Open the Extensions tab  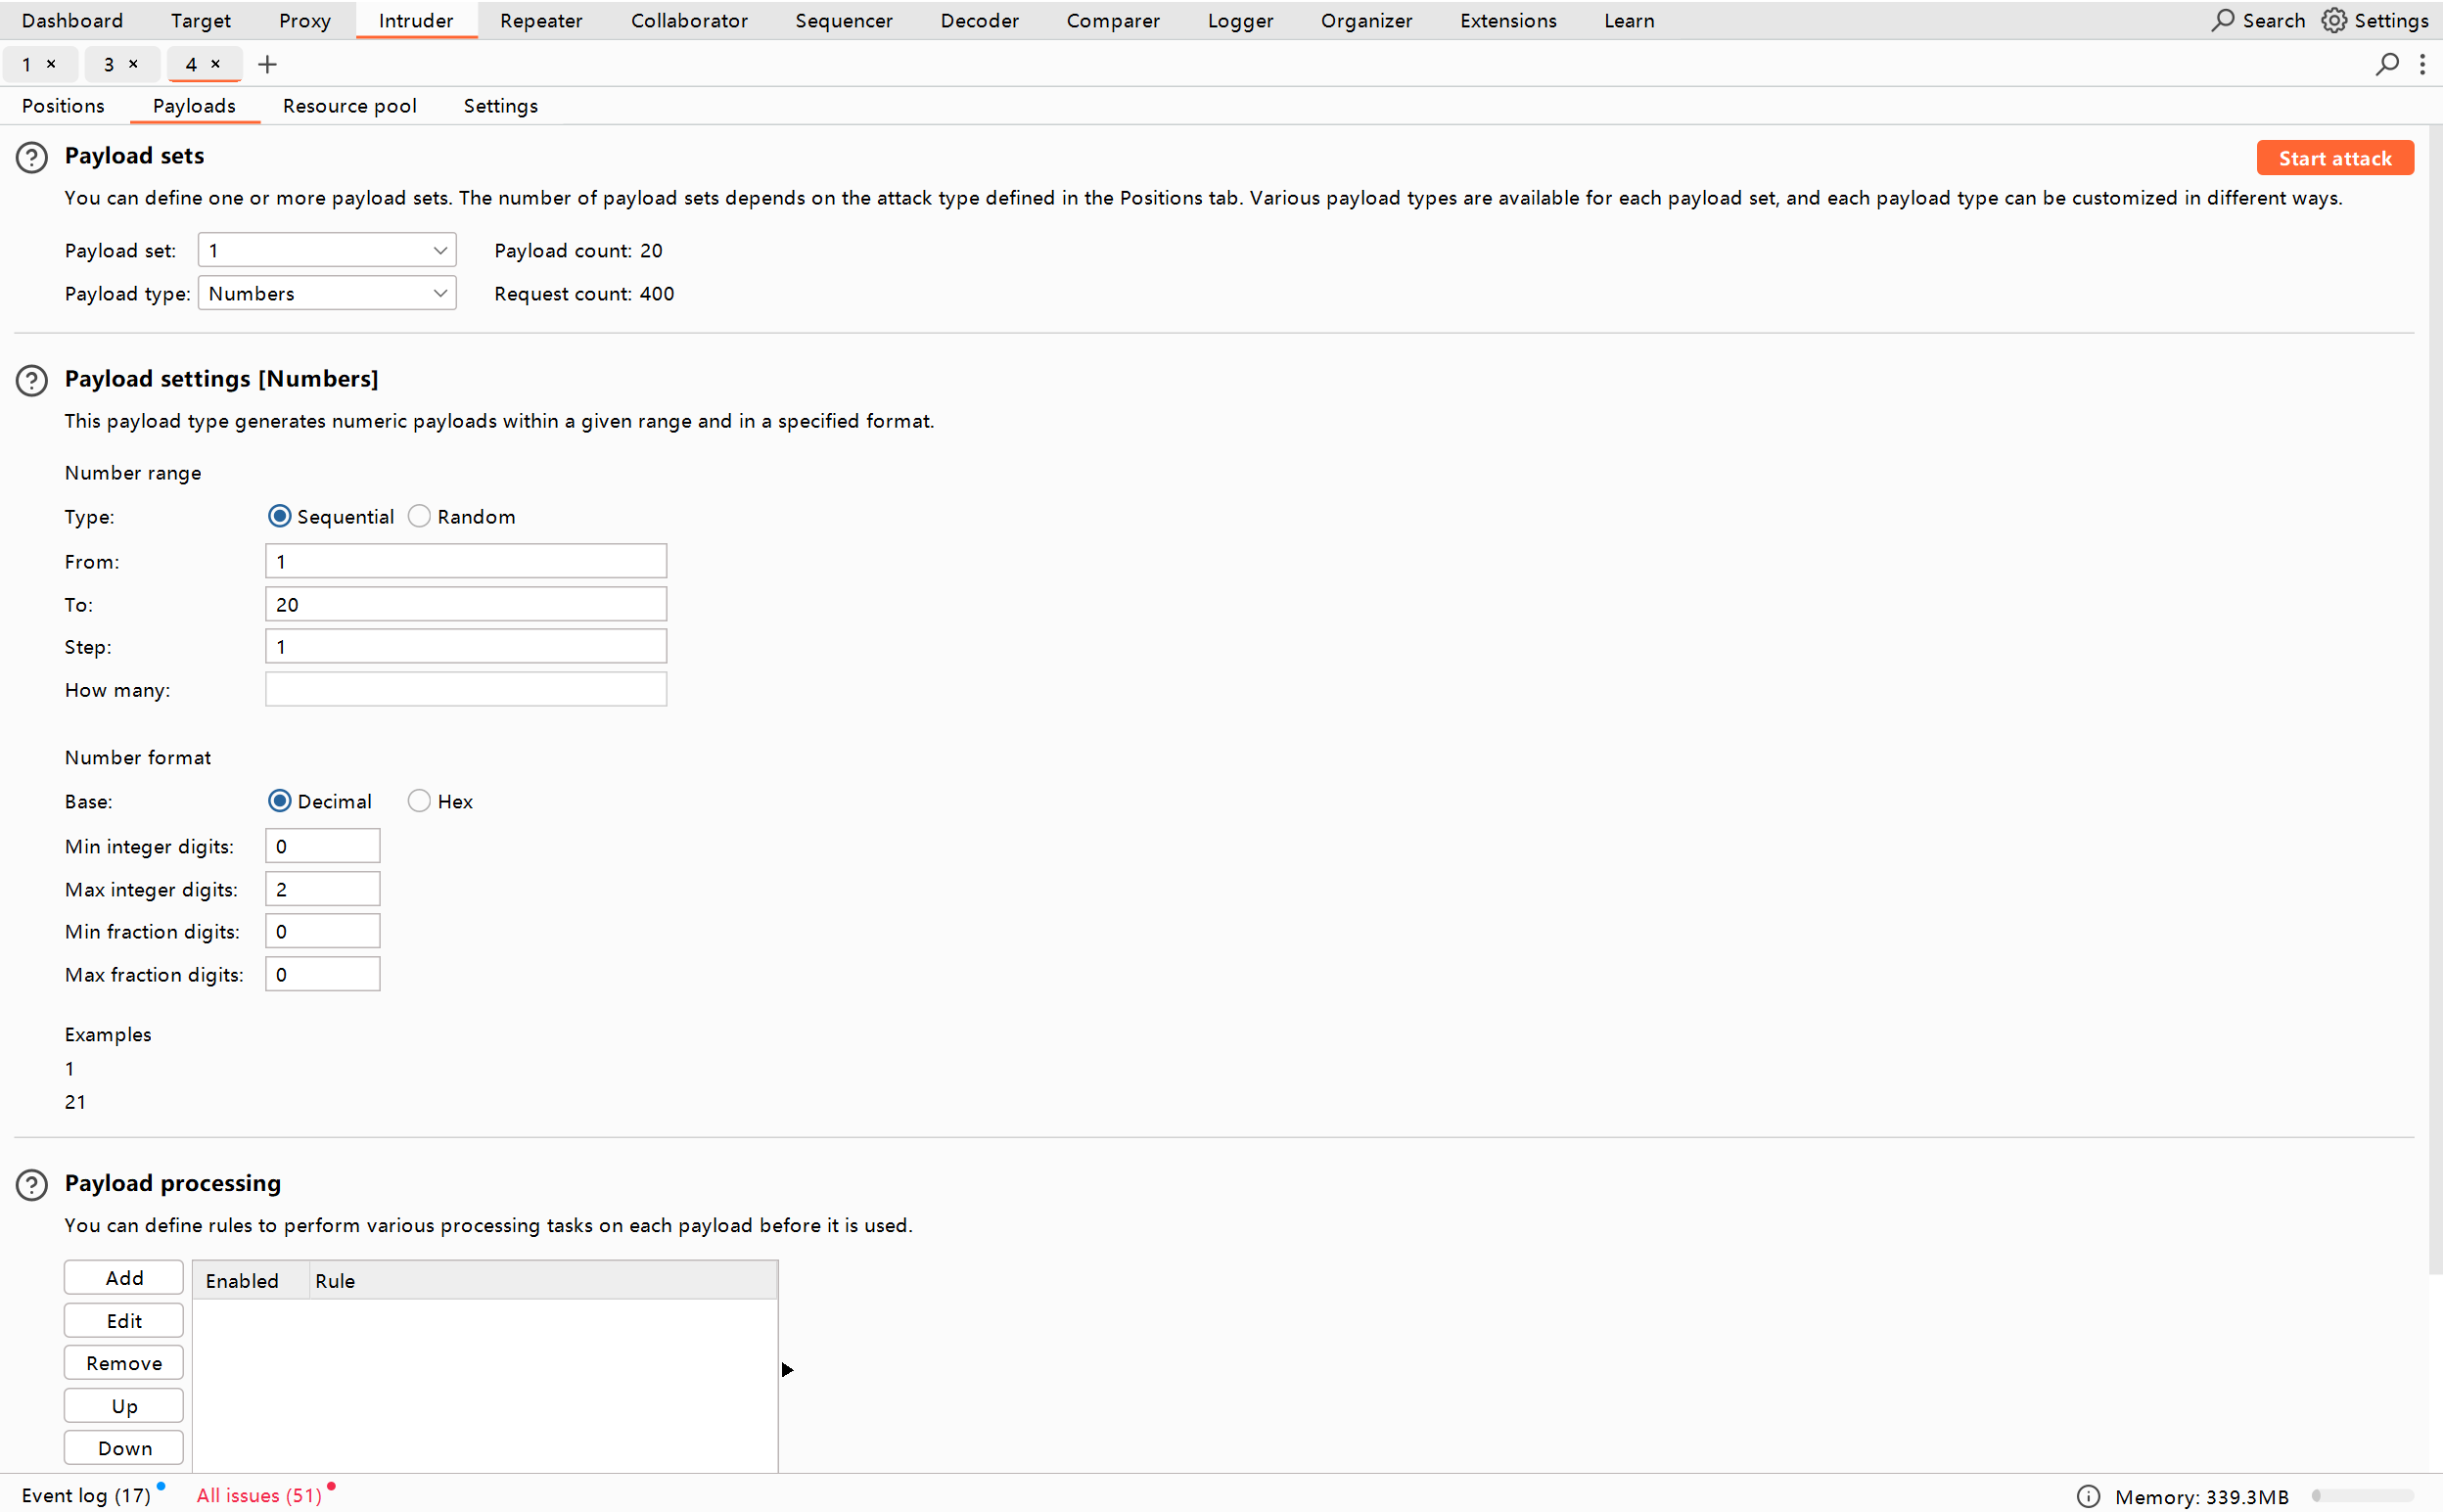(1508, 20)
